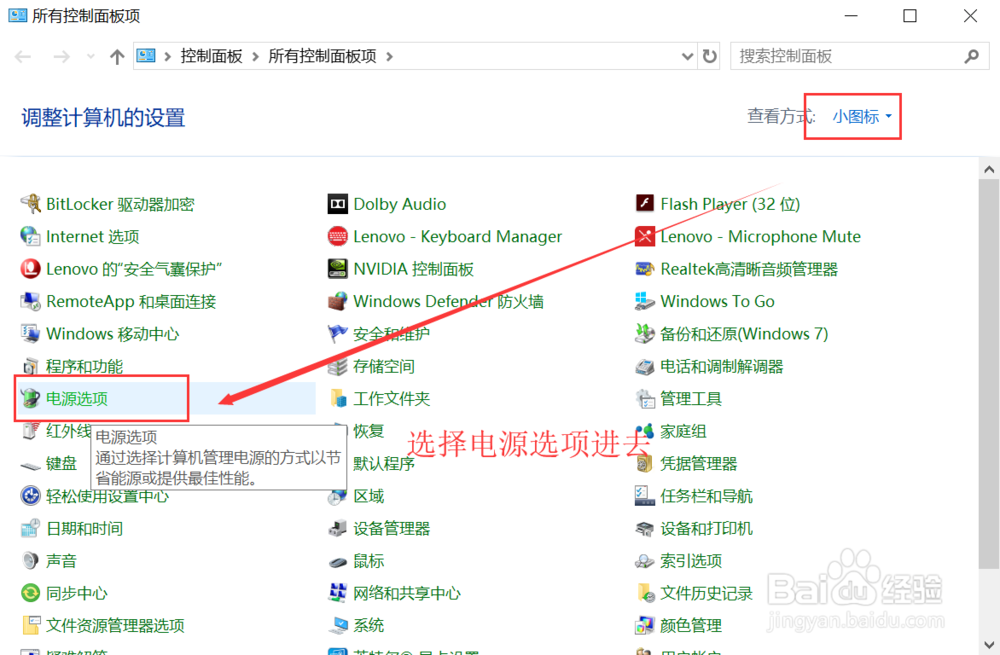Click the 程序和功能 icon
1000x655 pixels.
31,366
